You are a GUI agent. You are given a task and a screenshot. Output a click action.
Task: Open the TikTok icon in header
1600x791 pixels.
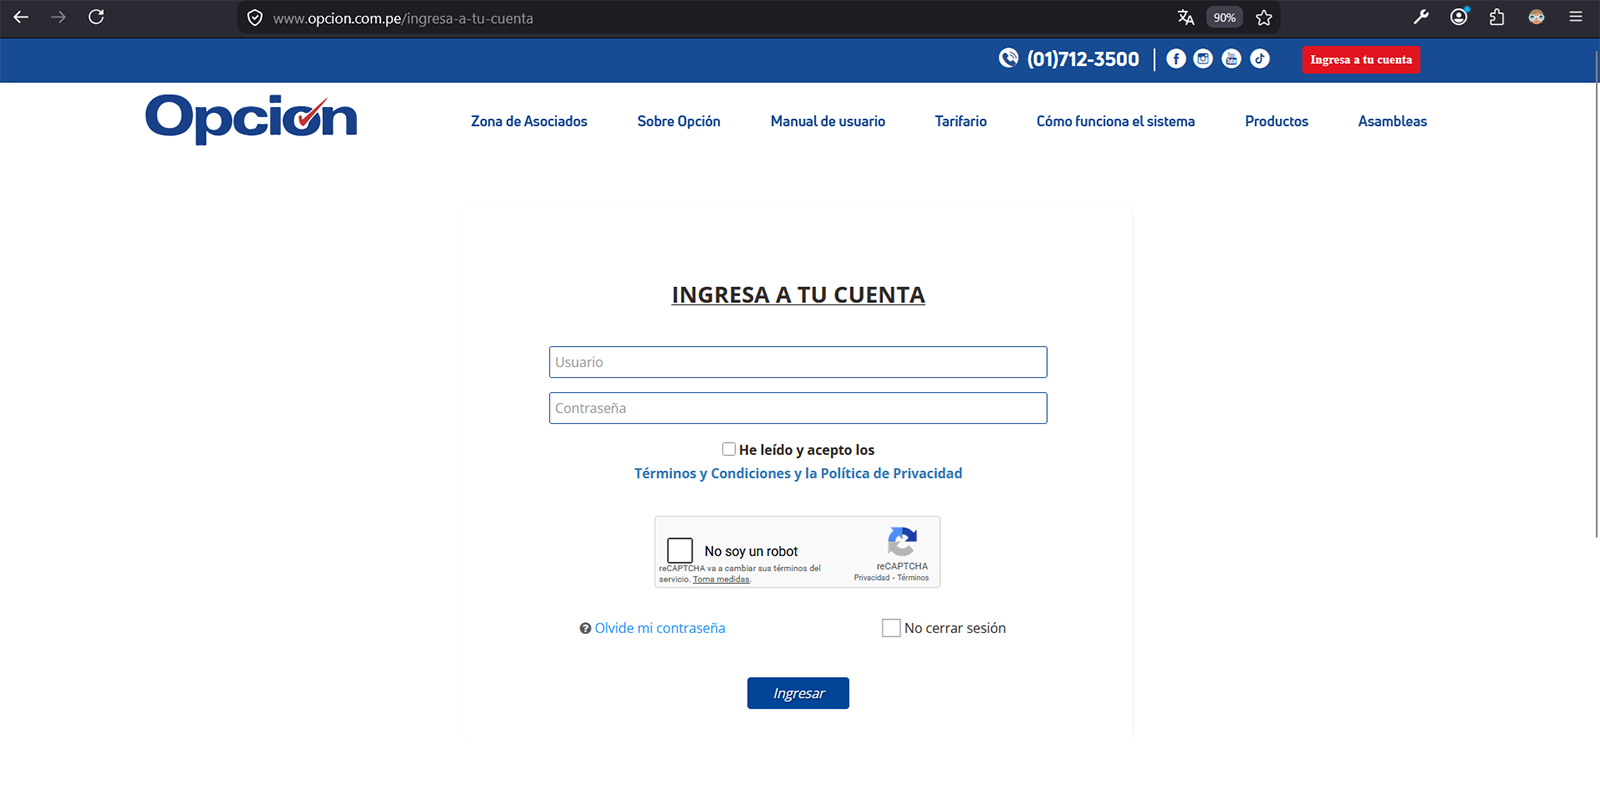click(x=1260, y=59)
